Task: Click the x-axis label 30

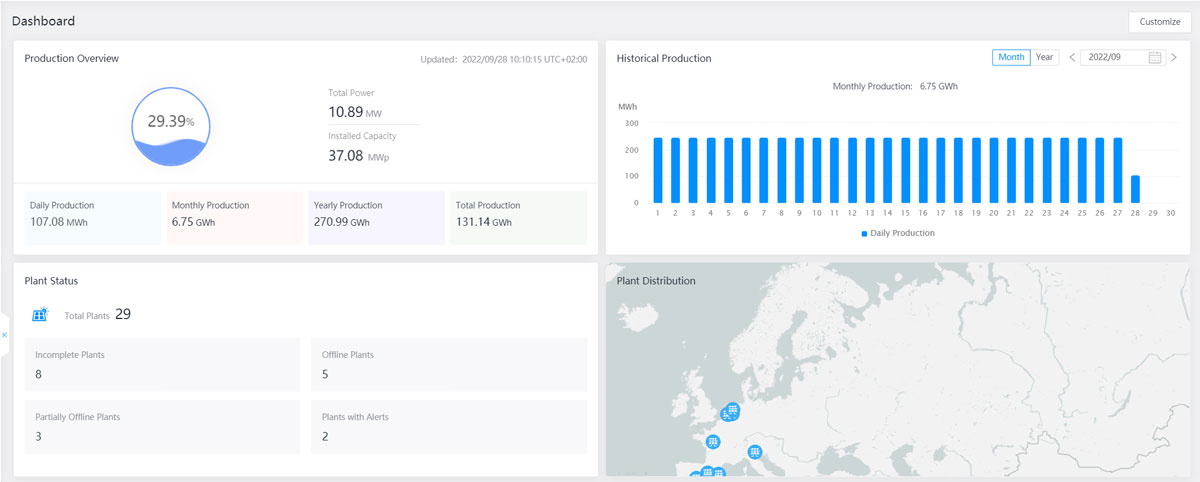Action: (x=1170, y=213)
